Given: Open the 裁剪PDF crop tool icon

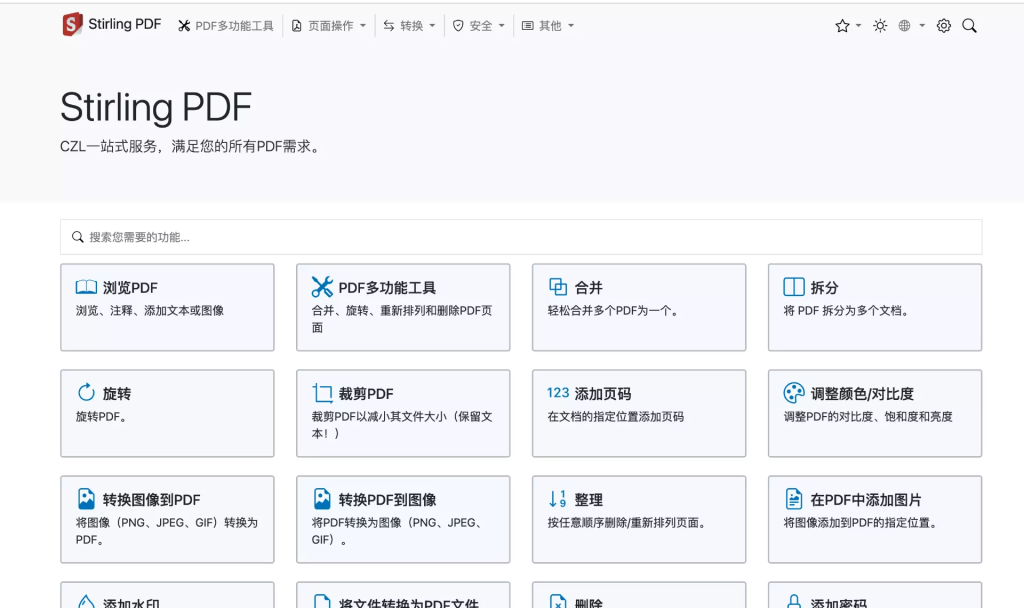Looking at the screenshot, I should [x=321, y=393].
